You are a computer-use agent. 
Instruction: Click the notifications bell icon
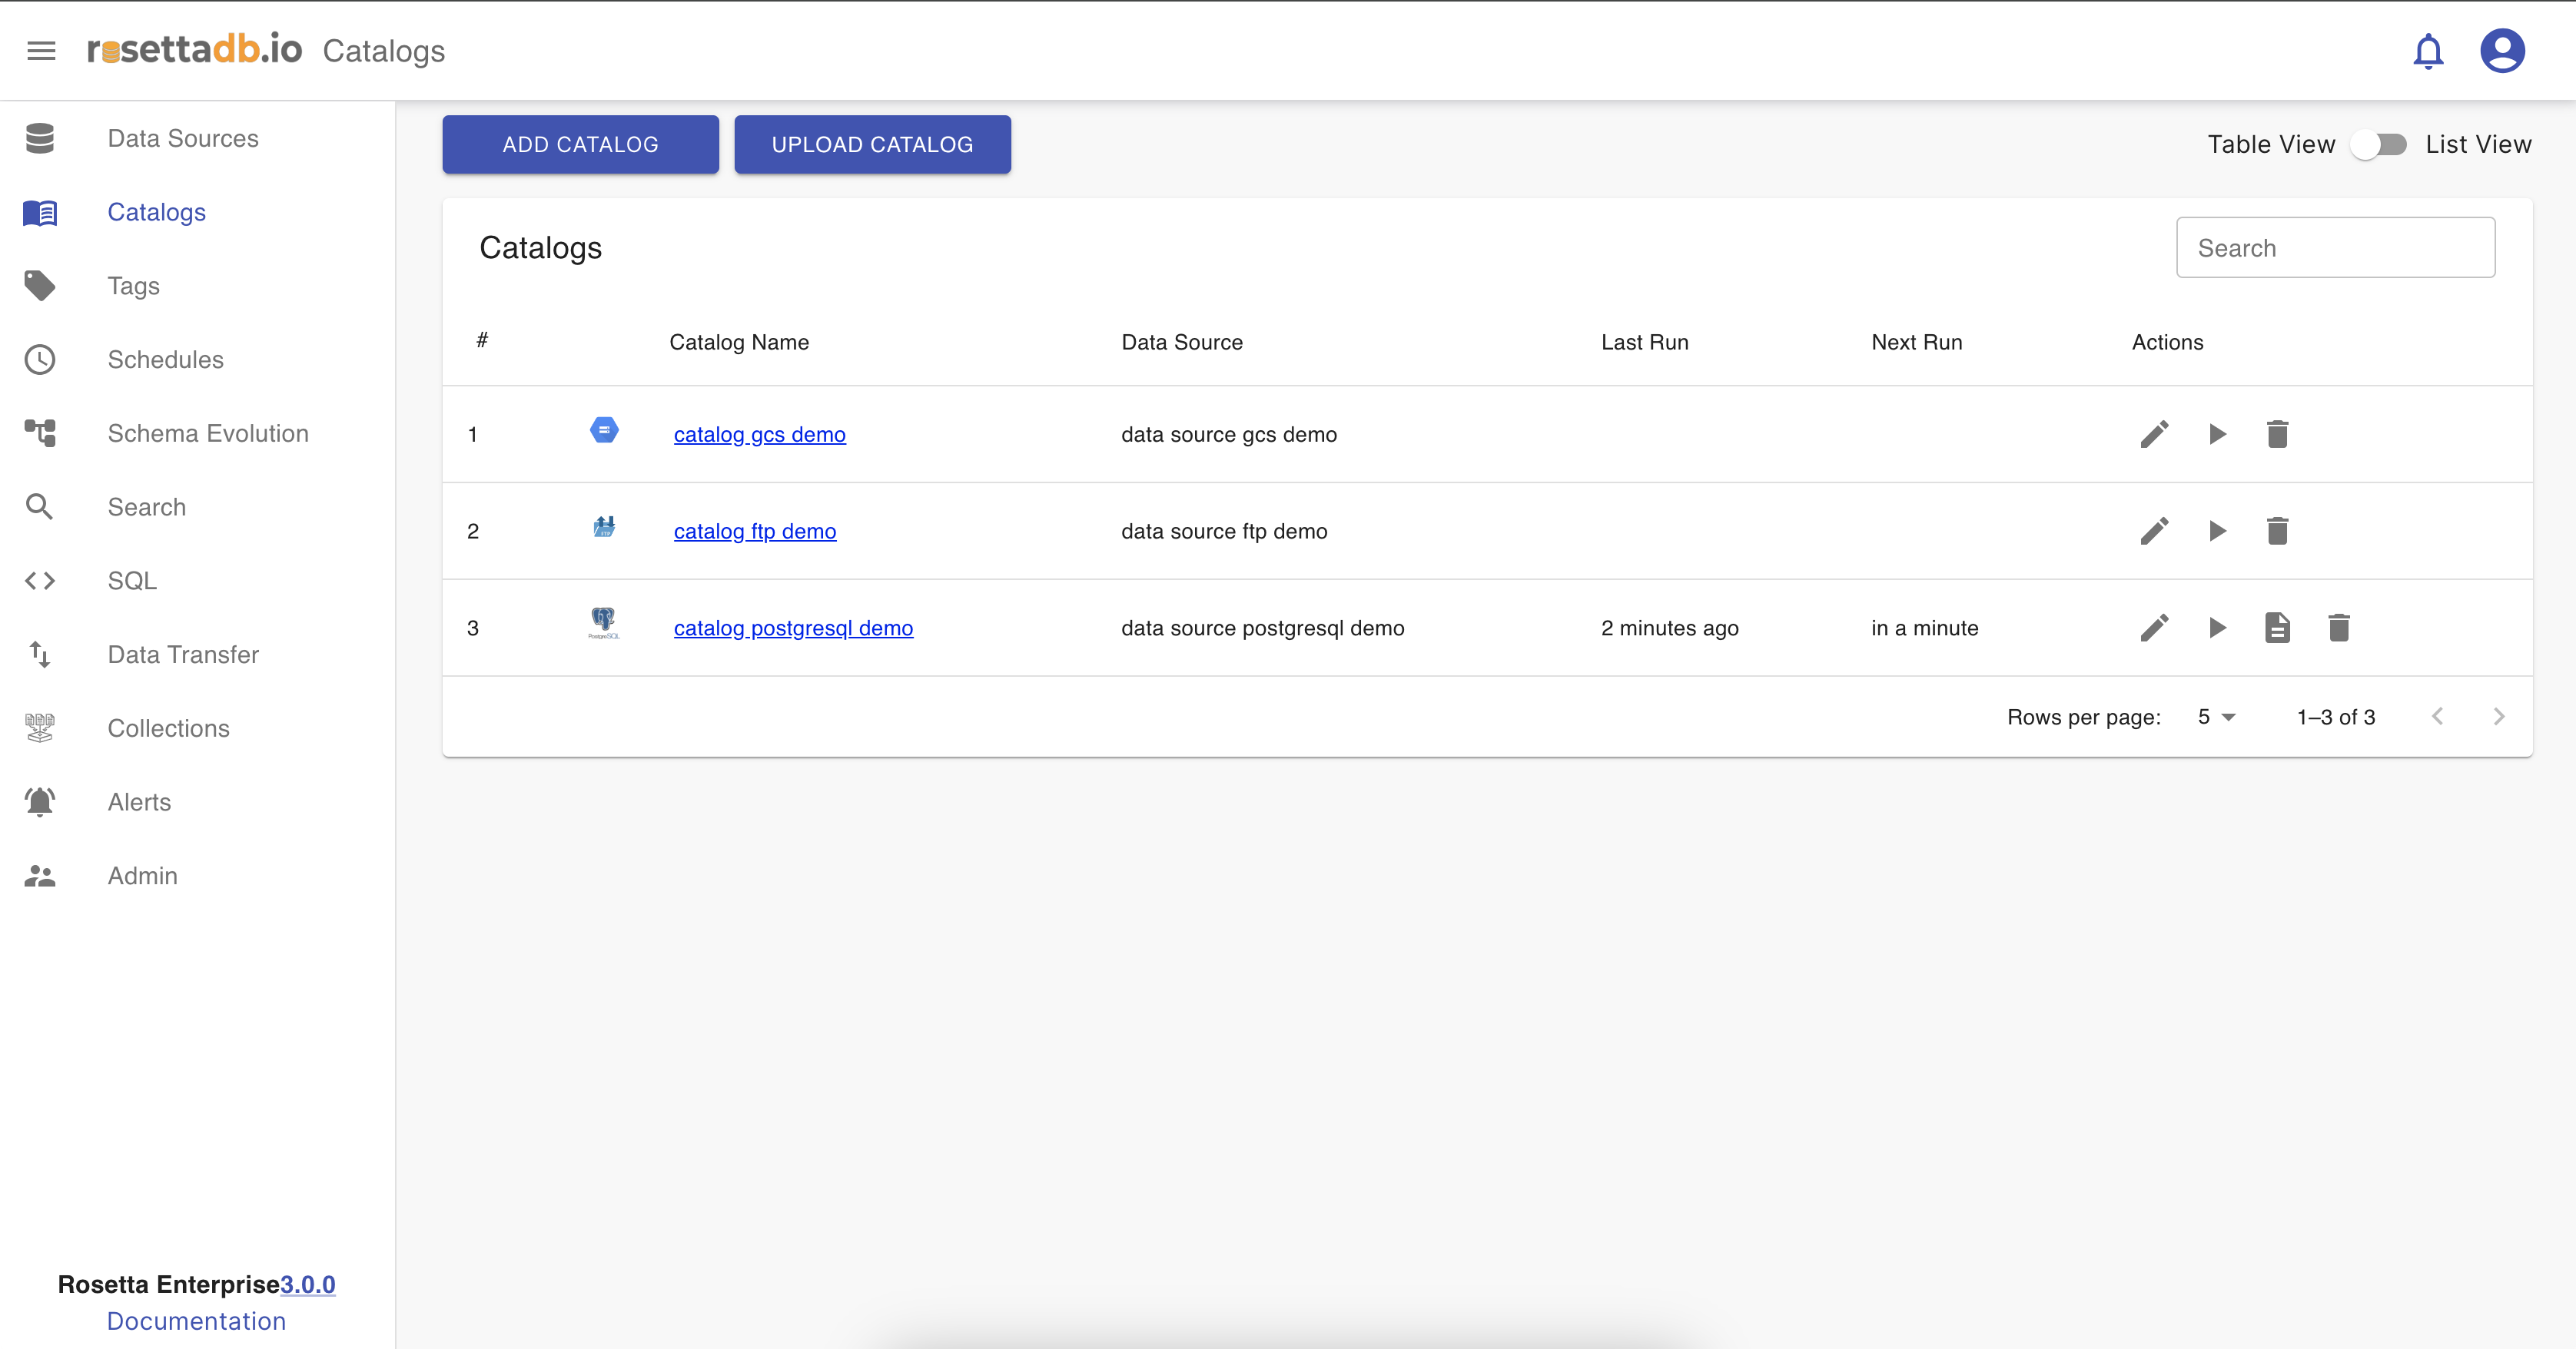point(2427,51)
